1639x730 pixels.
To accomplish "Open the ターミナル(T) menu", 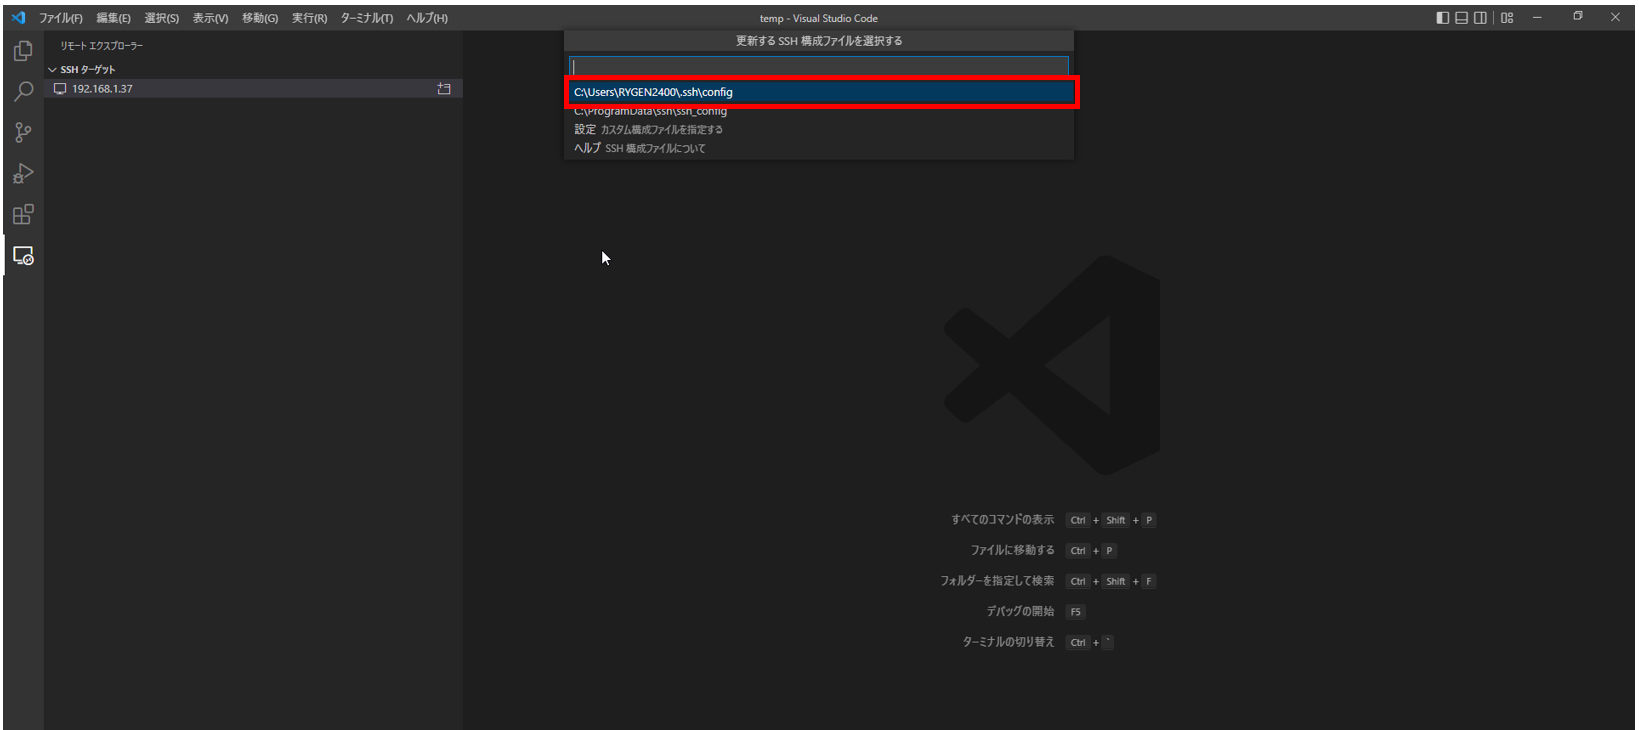I will (366, 18).
